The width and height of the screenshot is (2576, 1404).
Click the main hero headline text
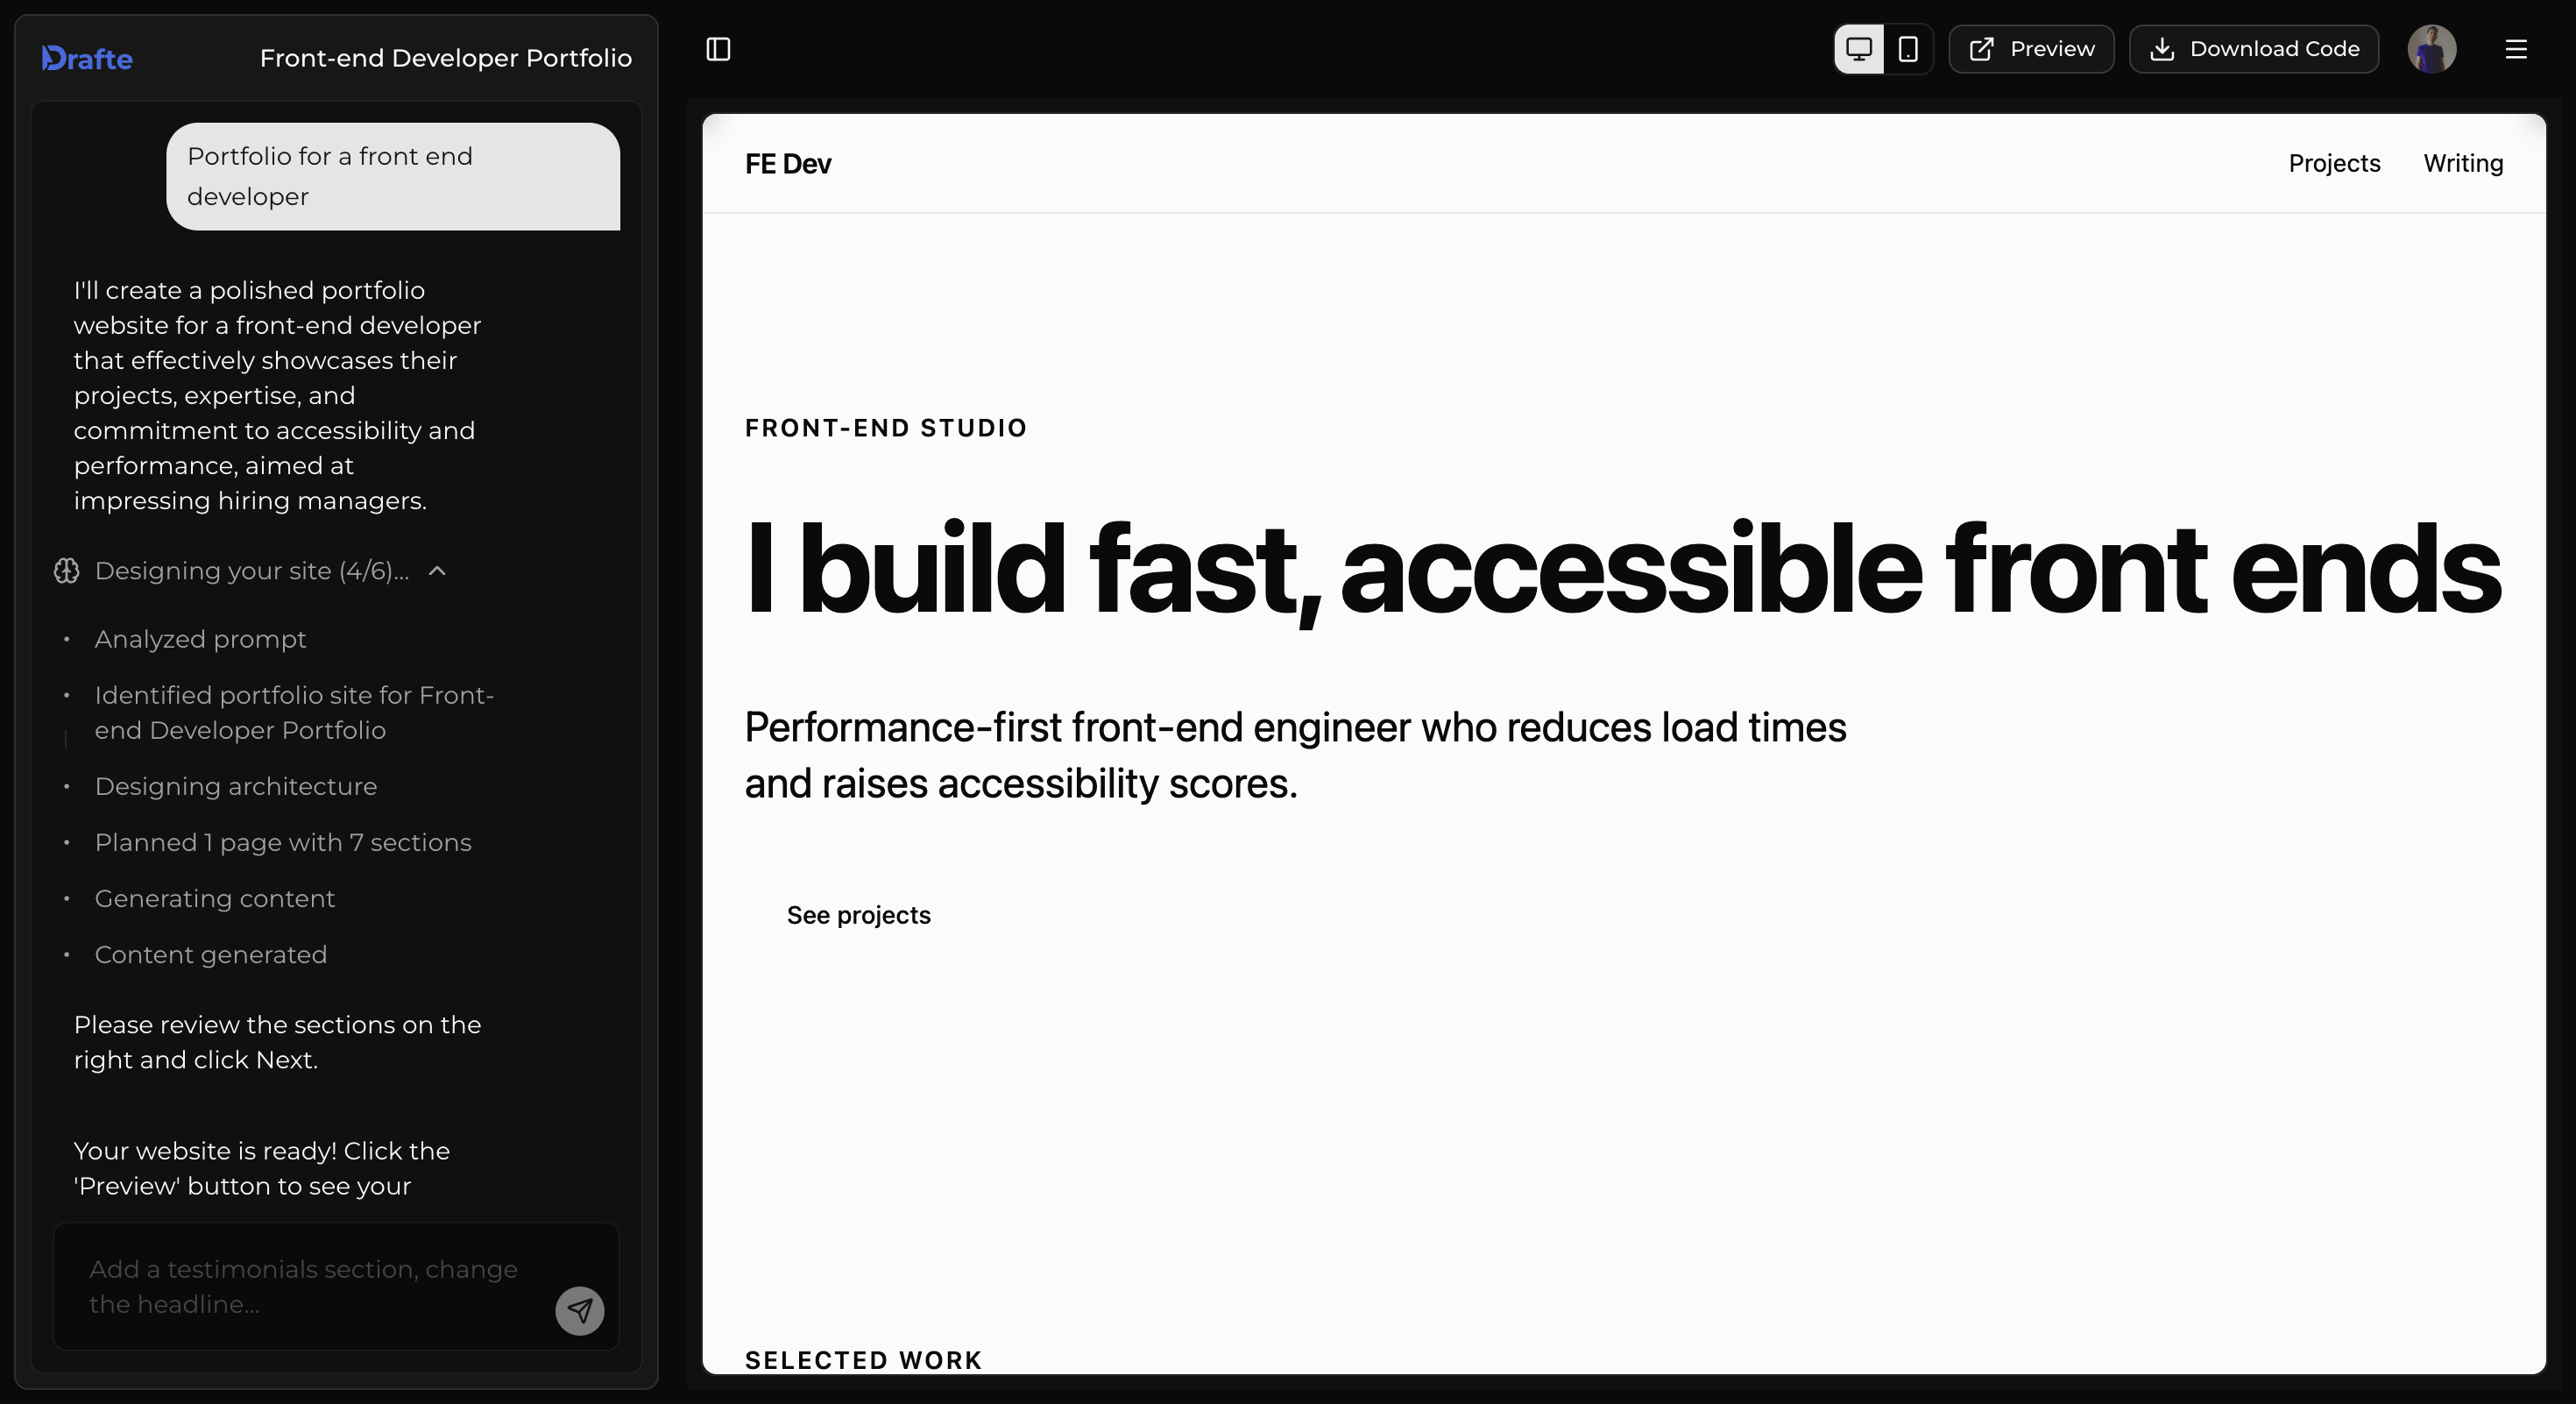pos(1622,570)
